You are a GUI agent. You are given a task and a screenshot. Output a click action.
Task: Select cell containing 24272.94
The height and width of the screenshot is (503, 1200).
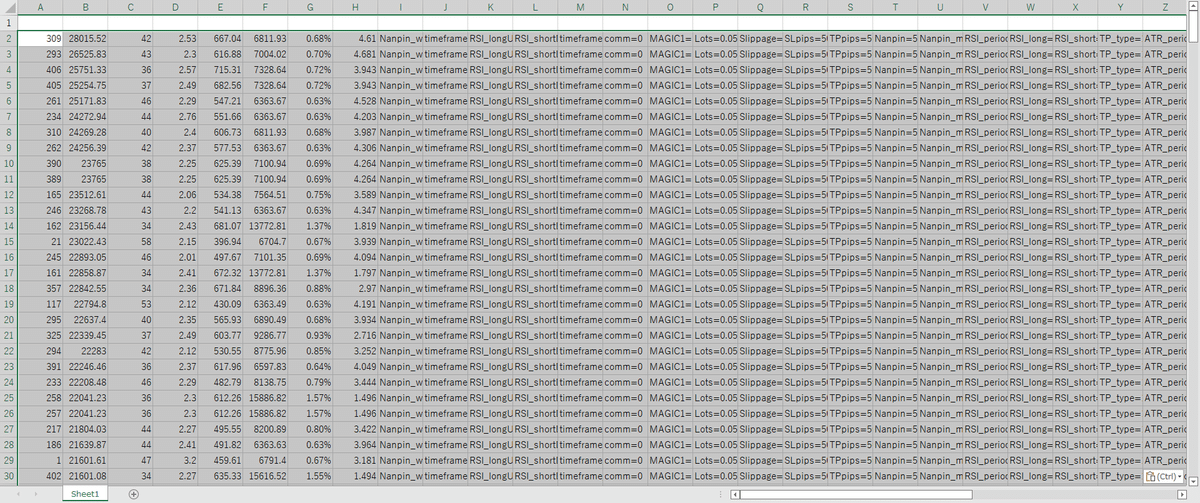coord(86,116)
